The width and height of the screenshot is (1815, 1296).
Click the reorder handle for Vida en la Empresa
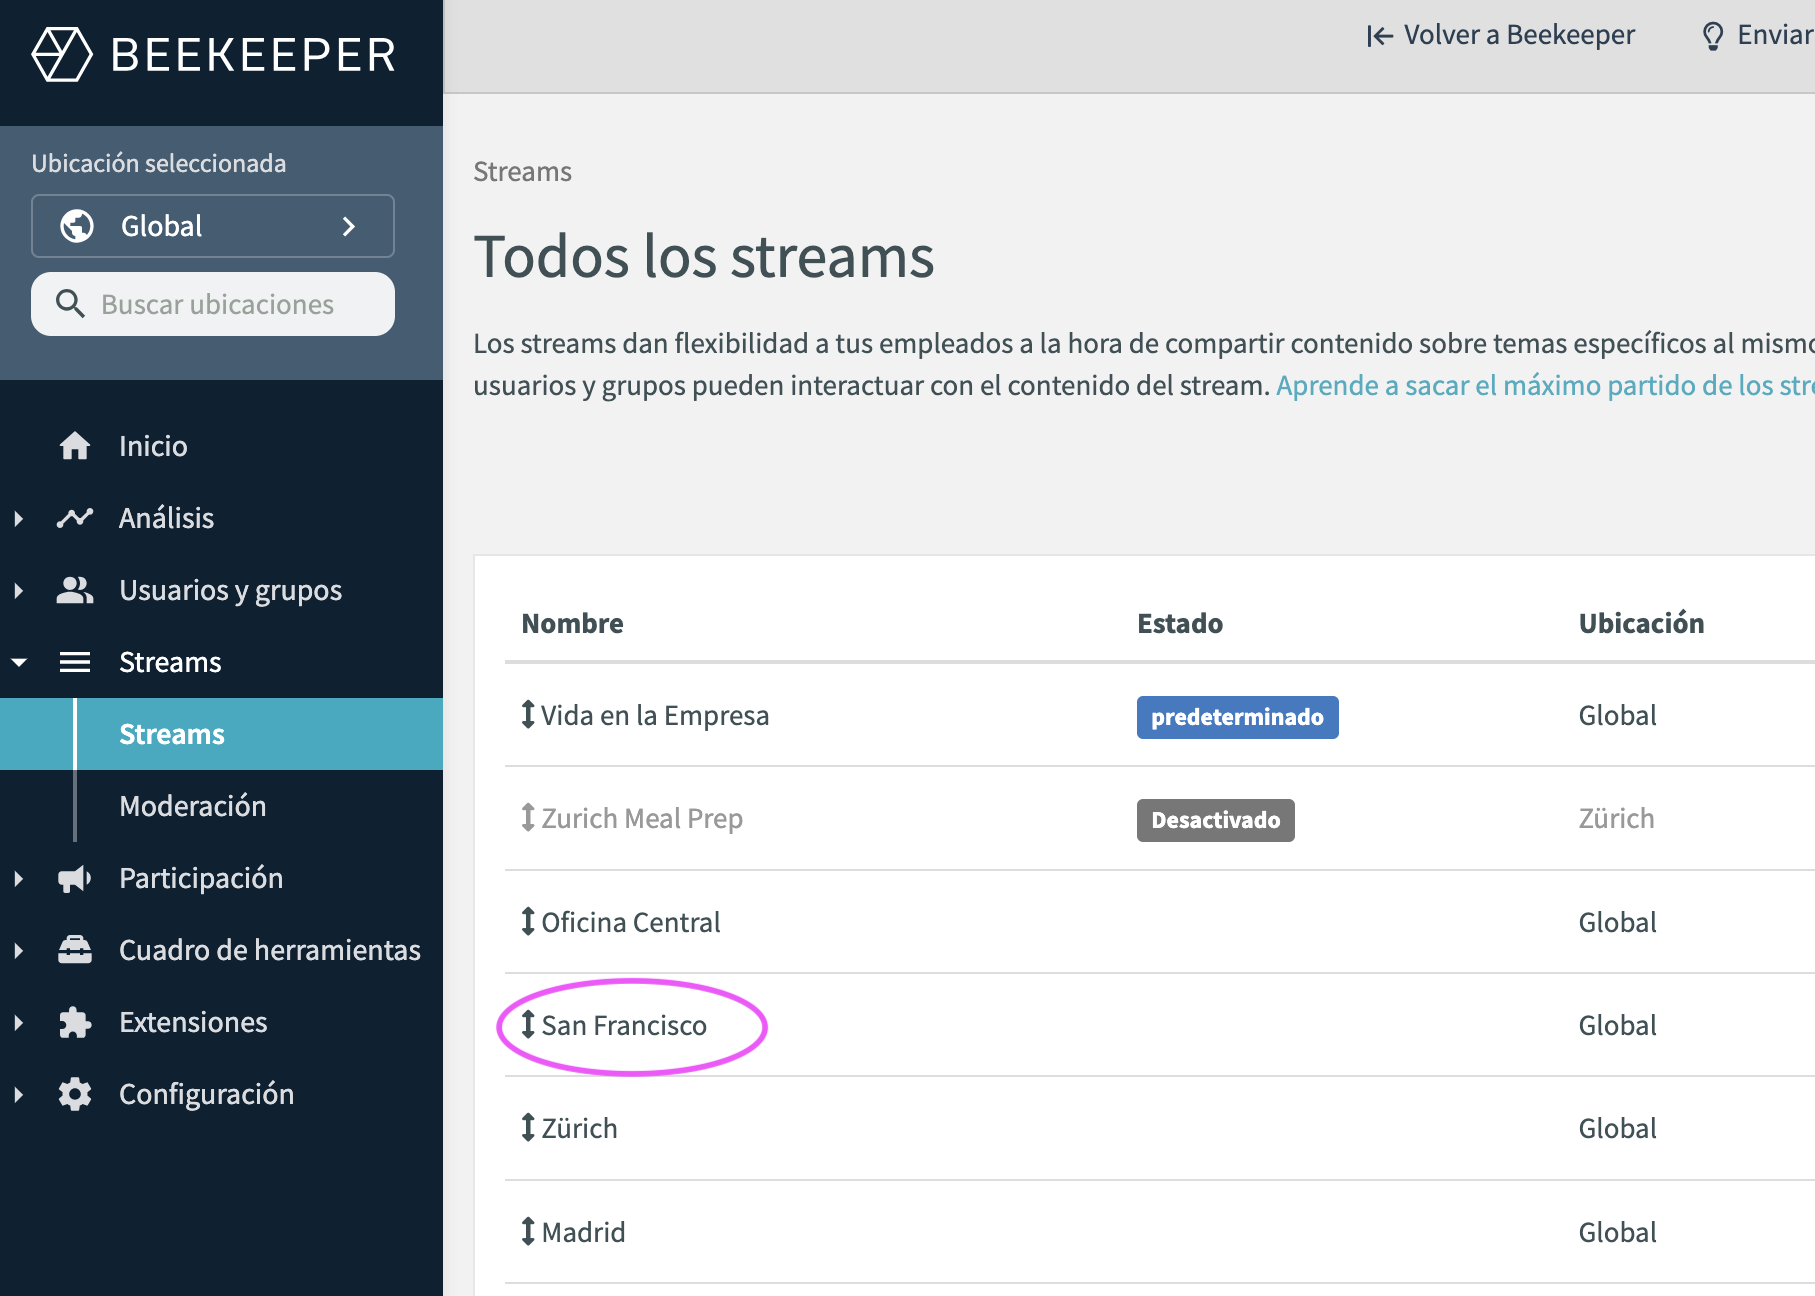pyautogui.click(x=528, y=714)
